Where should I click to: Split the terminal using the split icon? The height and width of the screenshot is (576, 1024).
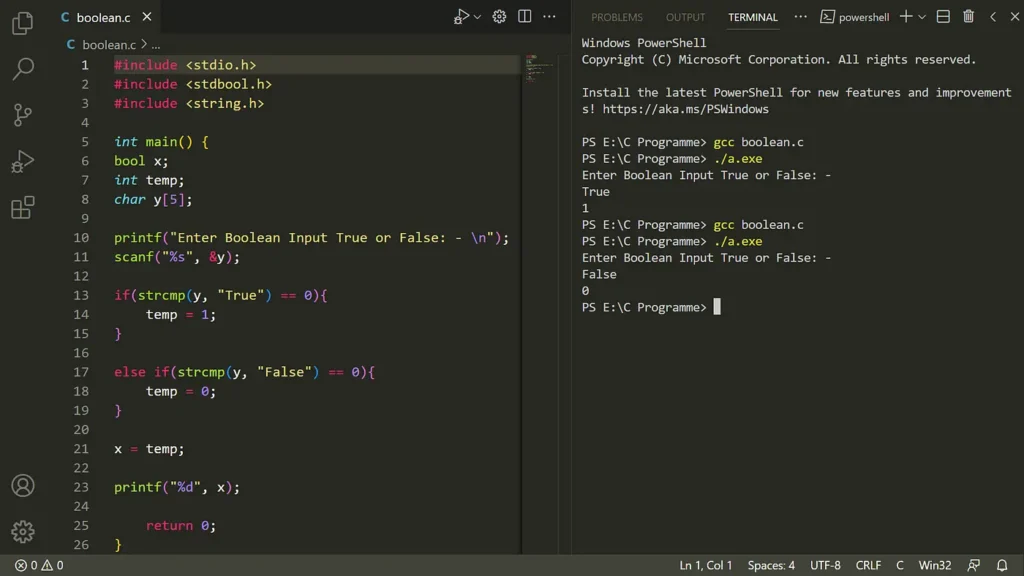click(943, 17)
